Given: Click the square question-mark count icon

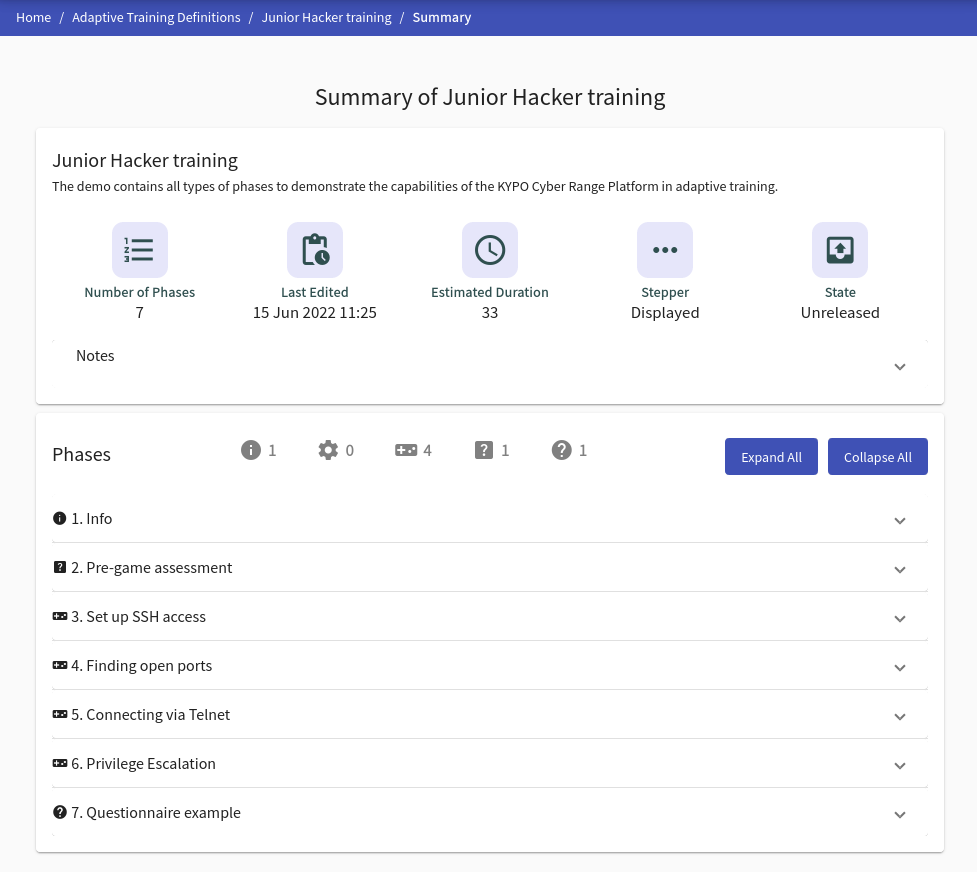Looking at the screenshot, I should (x=484, y=450).
